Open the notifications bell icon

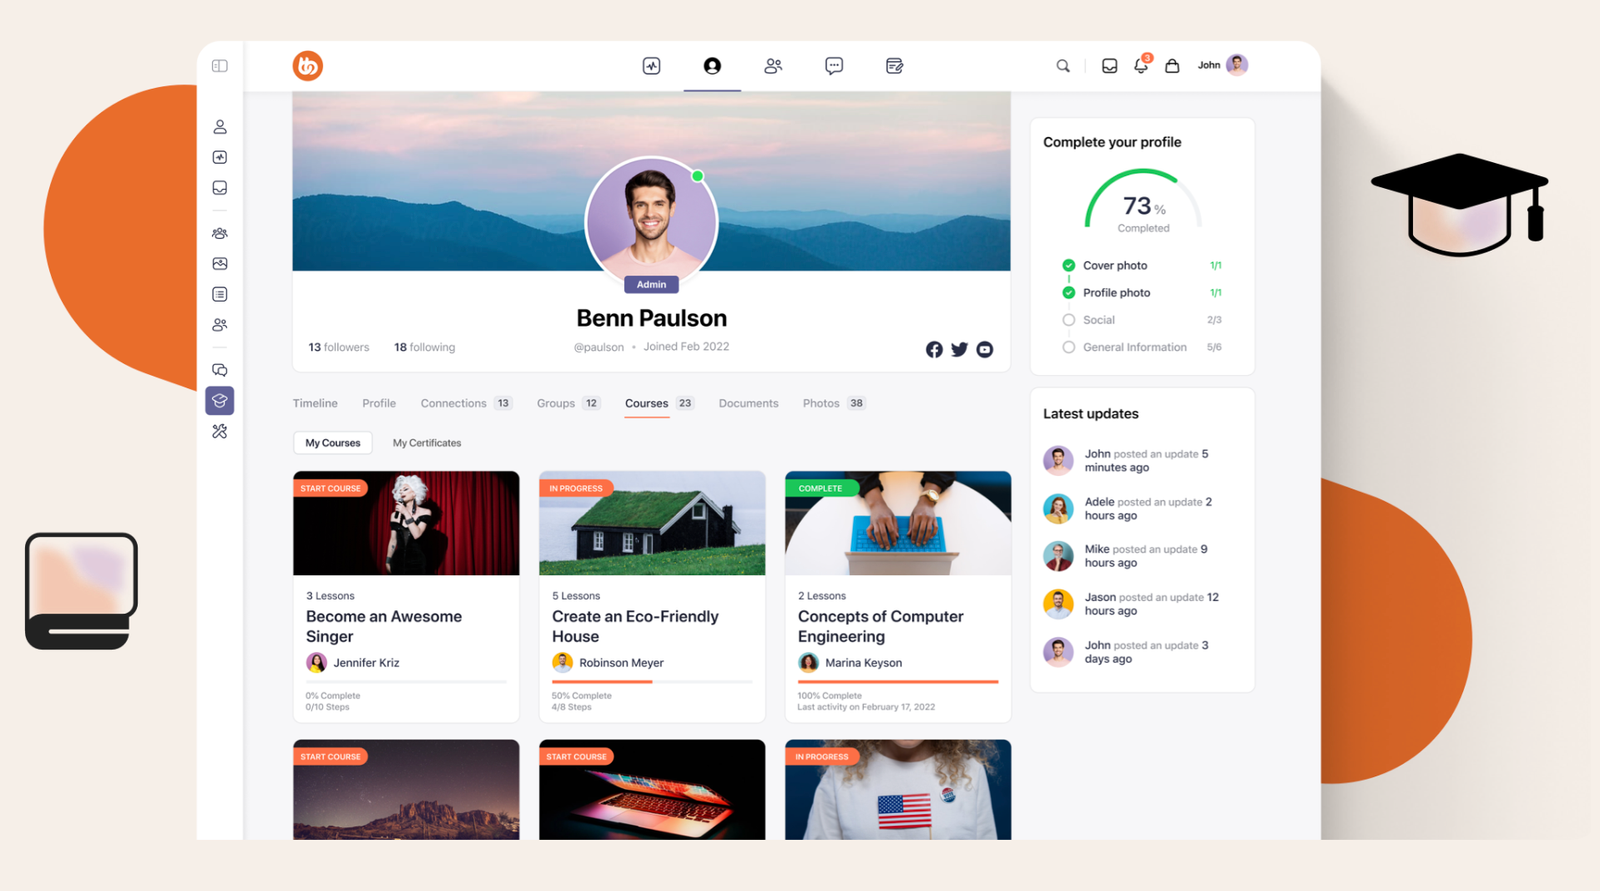click(x=1141, y=65)
